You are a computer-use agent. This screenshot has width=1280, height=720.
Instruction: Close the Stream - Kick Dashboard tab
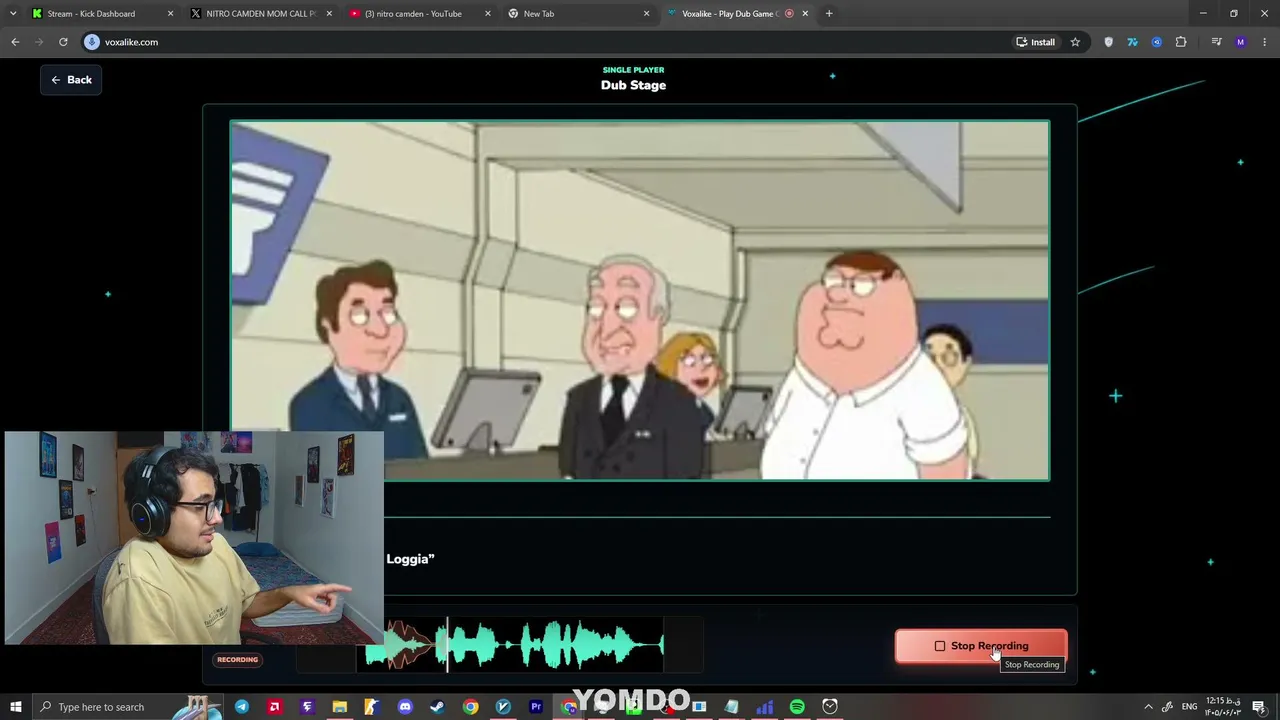[x=170, y=14]
